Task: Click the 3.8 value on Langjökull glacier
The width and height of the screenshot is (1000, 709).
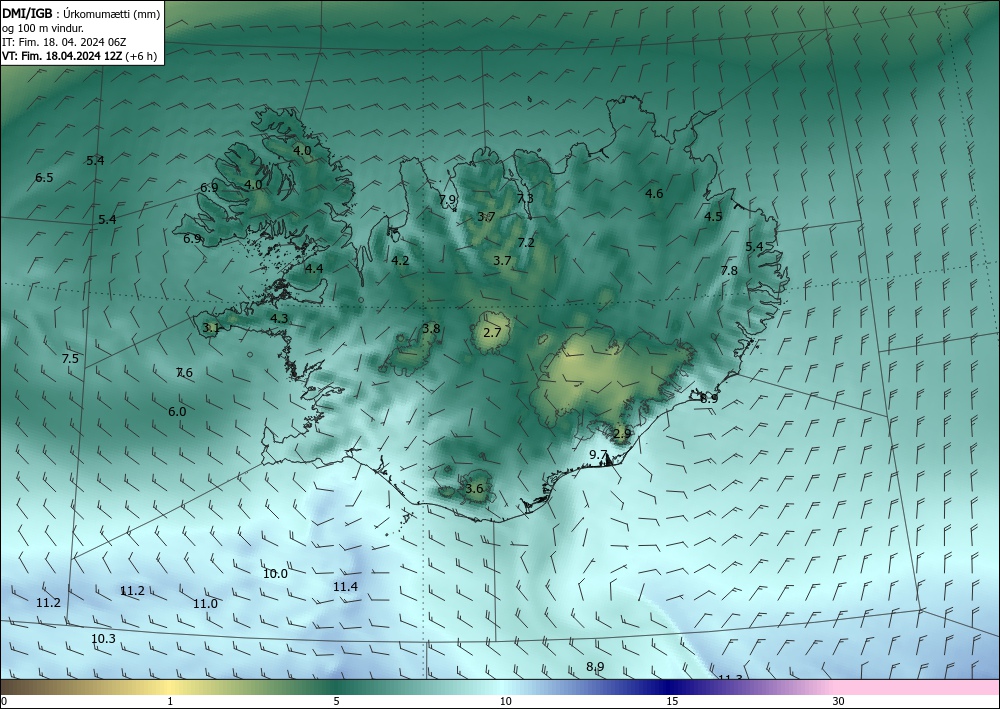Action: (x=431, y=329)
